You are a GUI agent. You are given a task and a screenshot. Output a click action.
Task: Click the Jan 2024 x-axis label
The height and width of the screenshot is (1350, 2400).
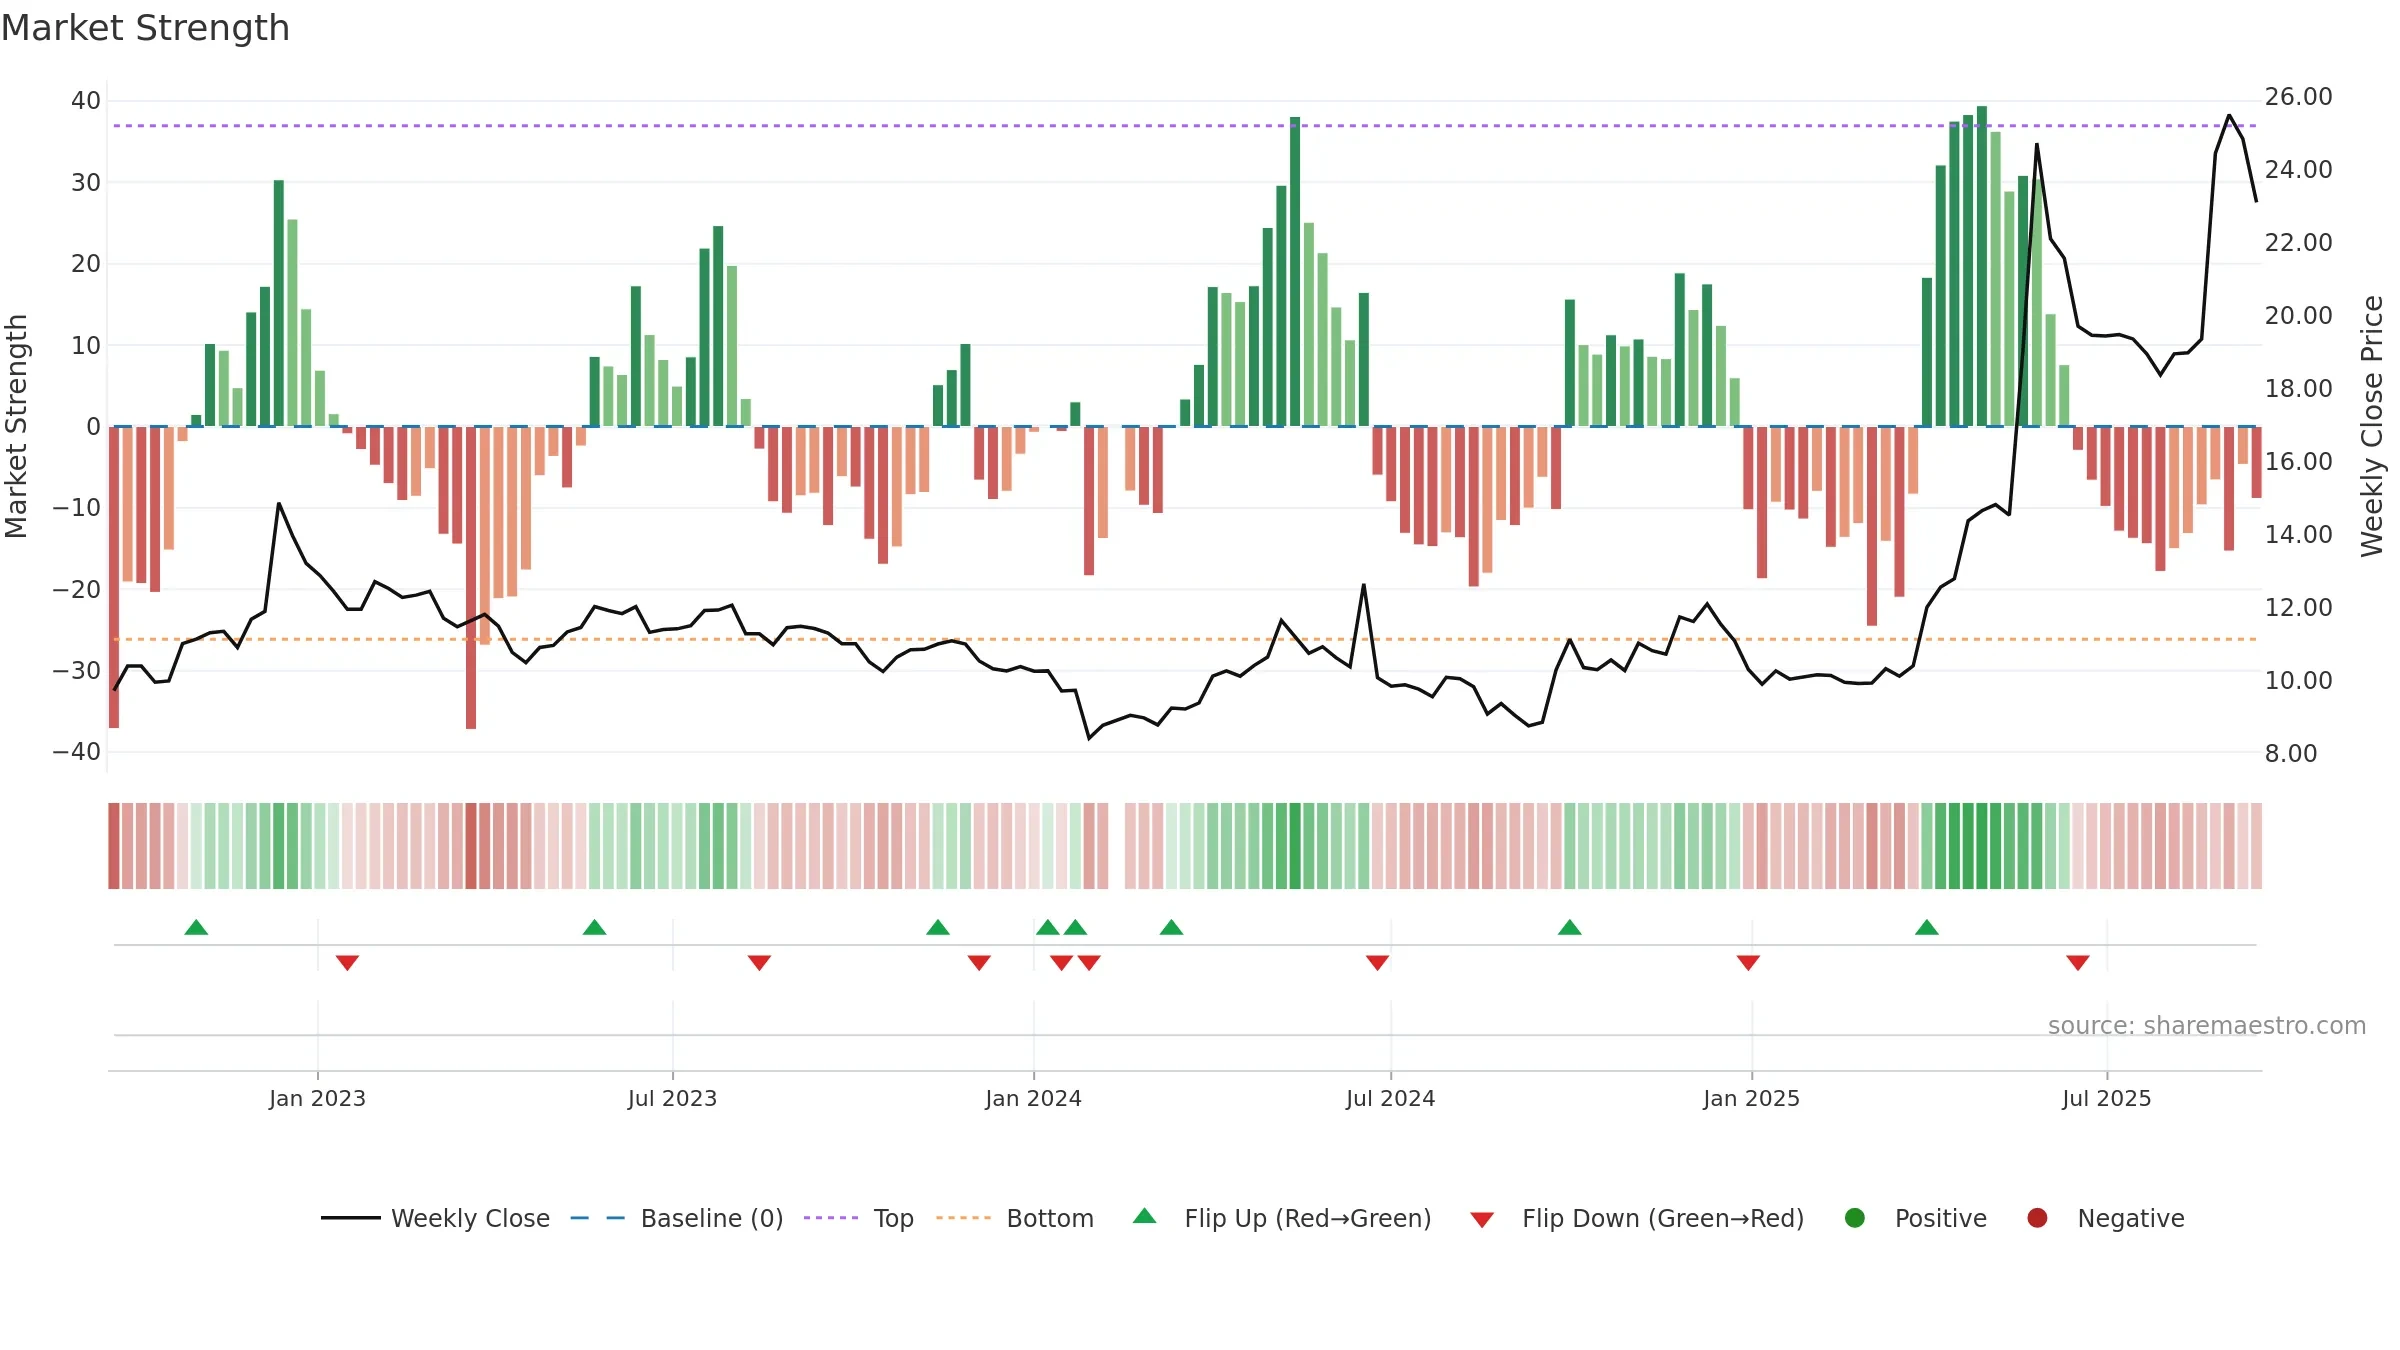1033,1098
